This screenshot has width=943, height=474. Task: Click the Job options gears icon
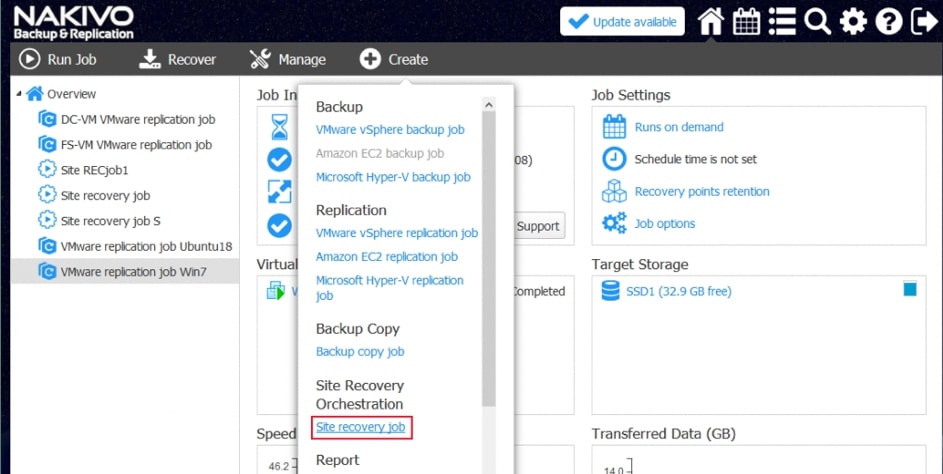pyautogui.click(x=614, y=223)
